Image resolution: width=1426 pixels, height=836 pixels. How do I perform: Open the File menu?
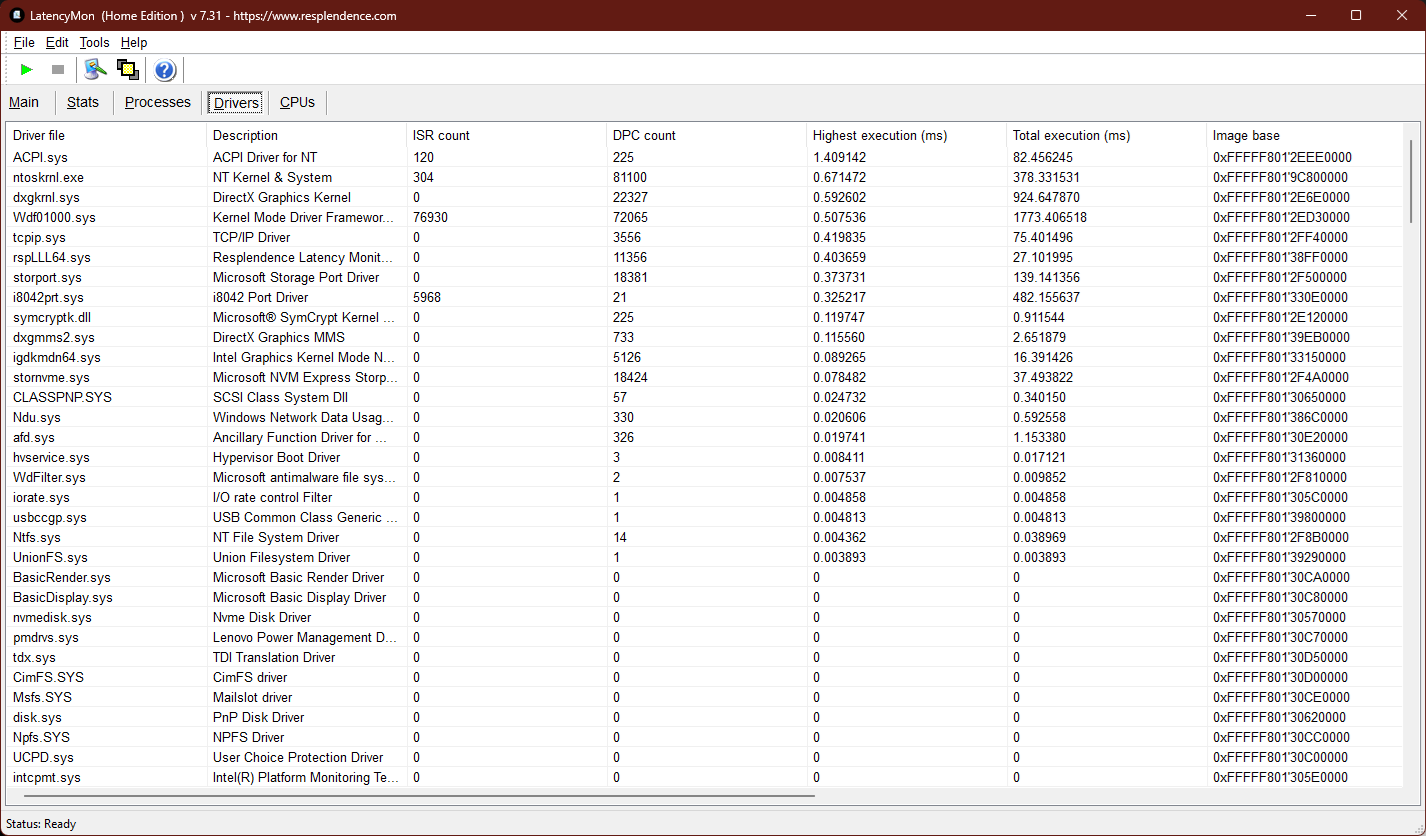[x=24, y=43]
